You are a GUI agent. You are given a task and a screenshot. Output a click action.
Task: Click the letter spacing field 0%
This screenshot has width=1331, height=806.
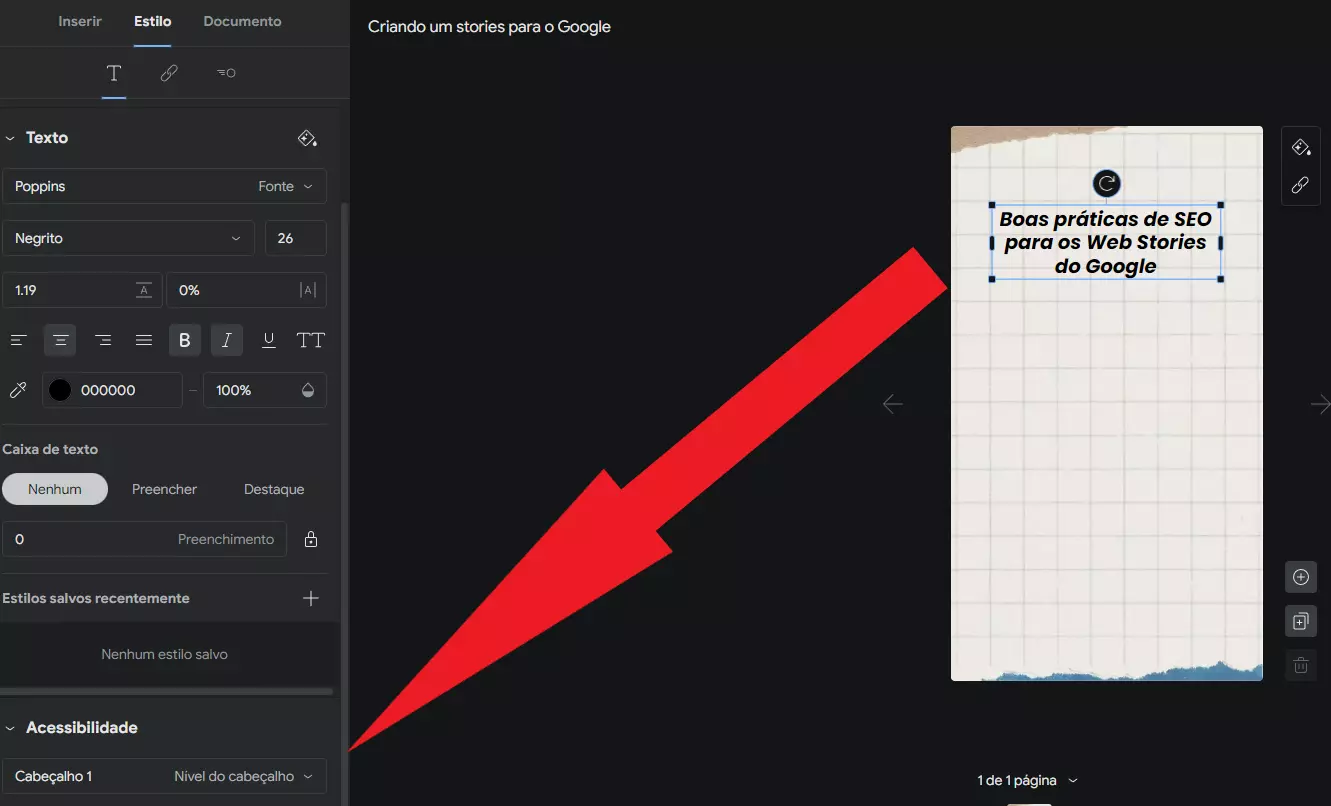pyautogui.click(x=246, y=290)
